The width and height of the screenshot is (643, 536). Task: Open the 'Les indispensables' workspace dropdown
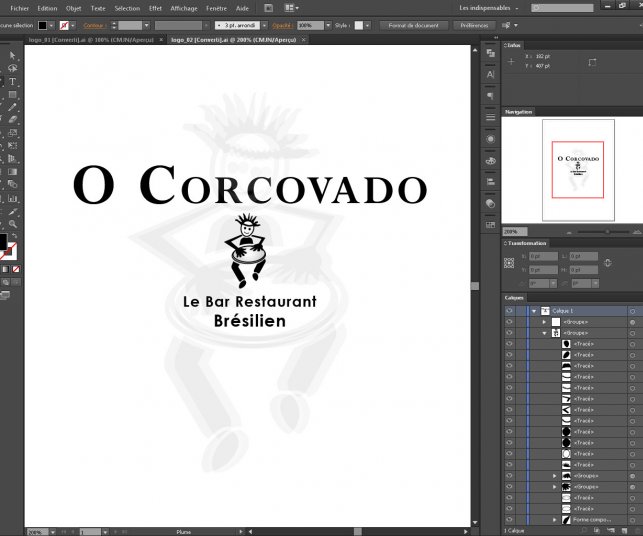coord(489,7)
